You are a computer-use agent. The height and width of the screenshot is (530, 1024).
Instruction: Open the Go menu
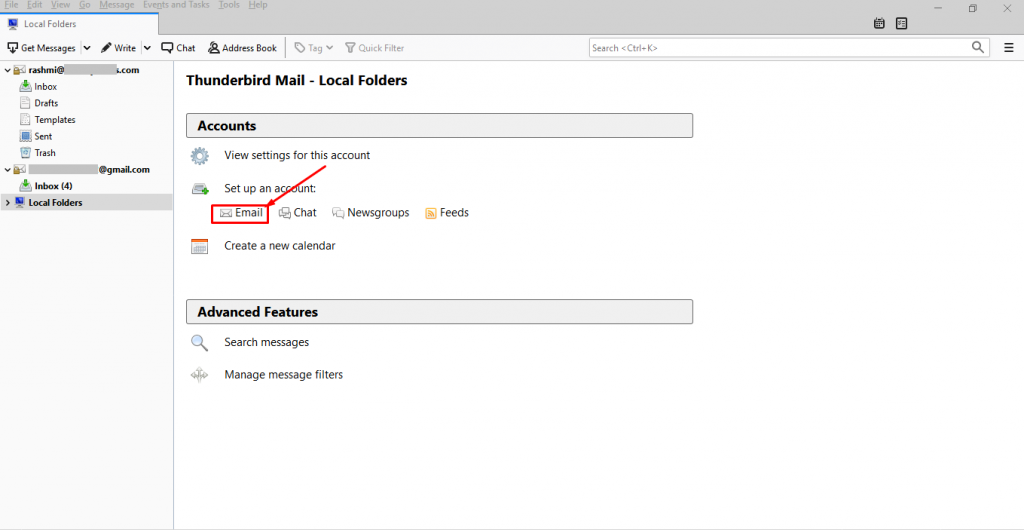(85, 5)
